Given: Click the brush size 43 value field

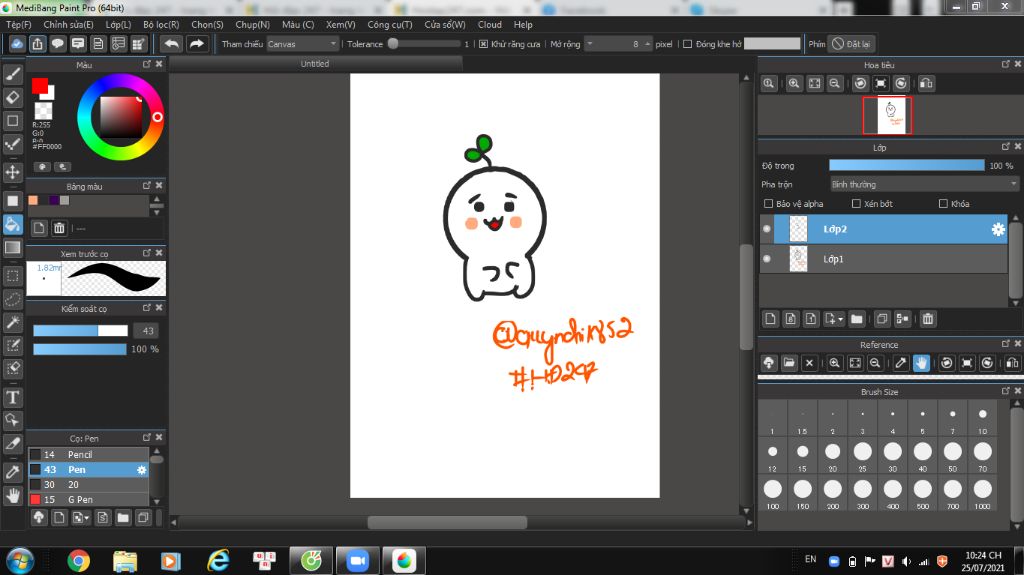Looking at the screenshot, I should pos(147,331).
